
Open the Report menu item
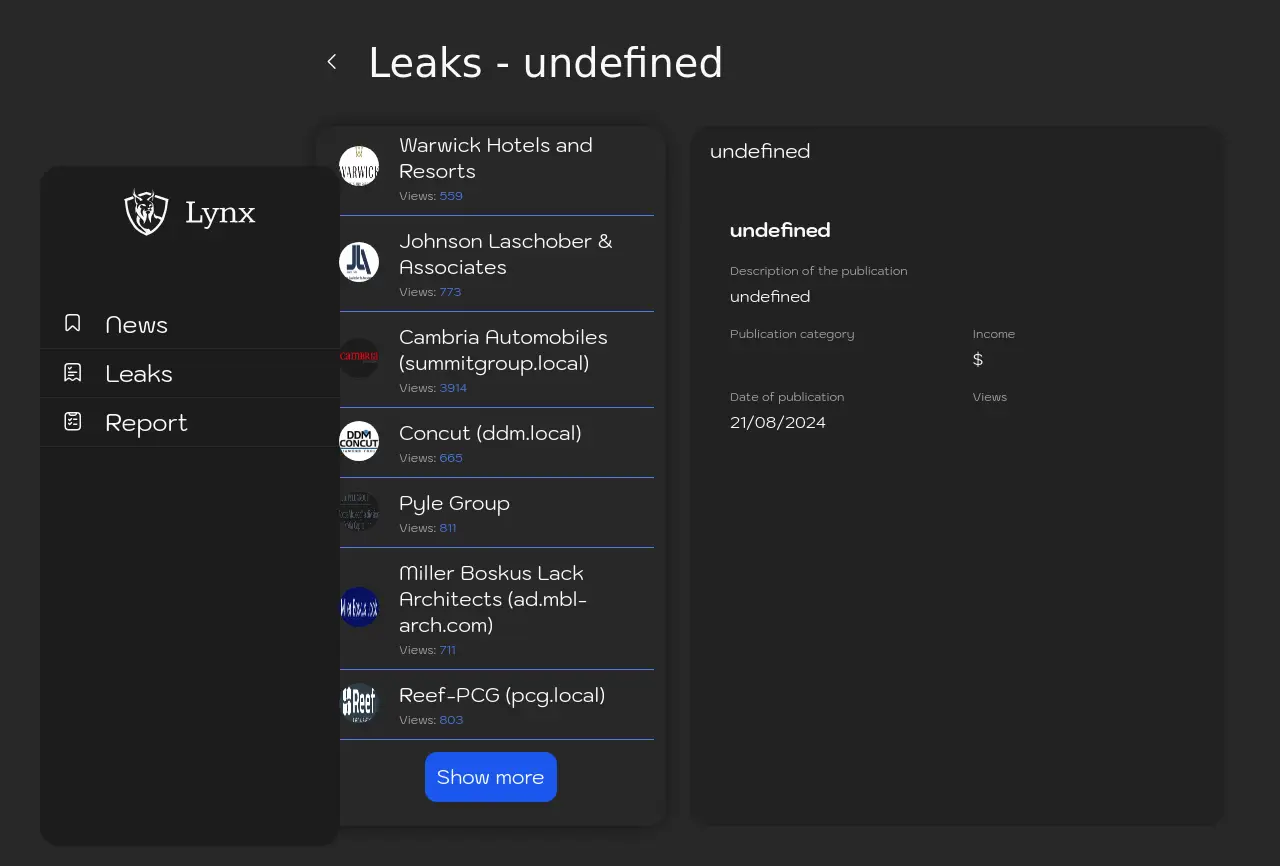pos(146,423)
